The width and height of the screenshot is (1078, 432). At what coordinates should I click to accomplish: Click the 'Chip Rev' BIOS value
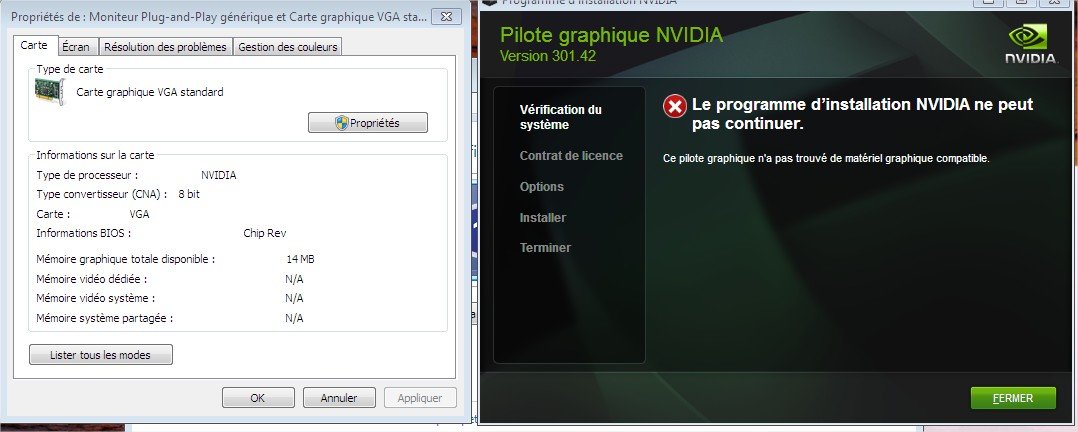(x=265, y=233)
